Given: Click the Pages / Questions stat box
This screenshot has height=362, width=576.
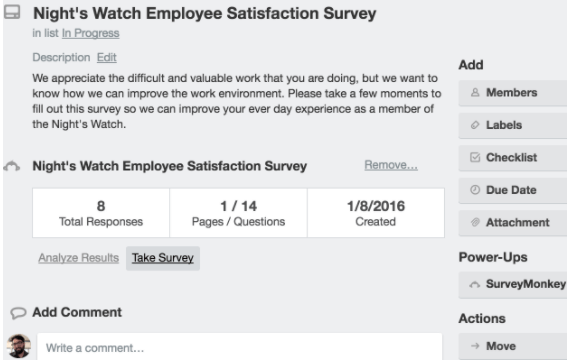Looking at the screenshot, I should coord(238,213).
